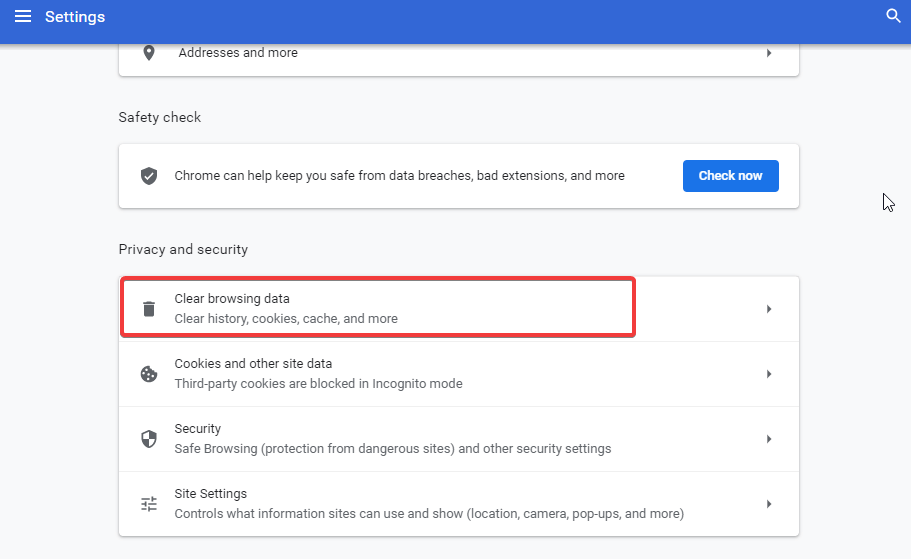Open Security settings row title
The width and height of the screenshot is (911, 559).
[x=198, y=429]
